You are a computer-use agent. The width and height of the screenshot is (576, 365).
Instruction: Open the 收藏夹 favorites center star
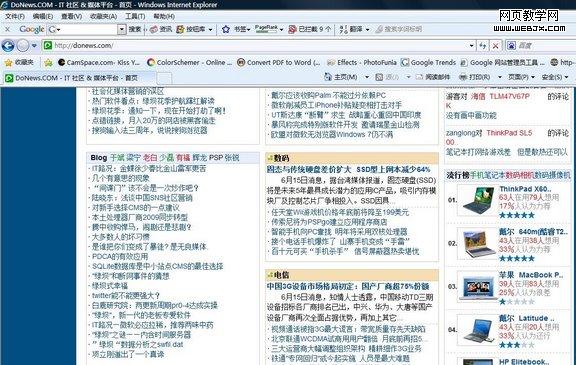[x=8, y=62]
